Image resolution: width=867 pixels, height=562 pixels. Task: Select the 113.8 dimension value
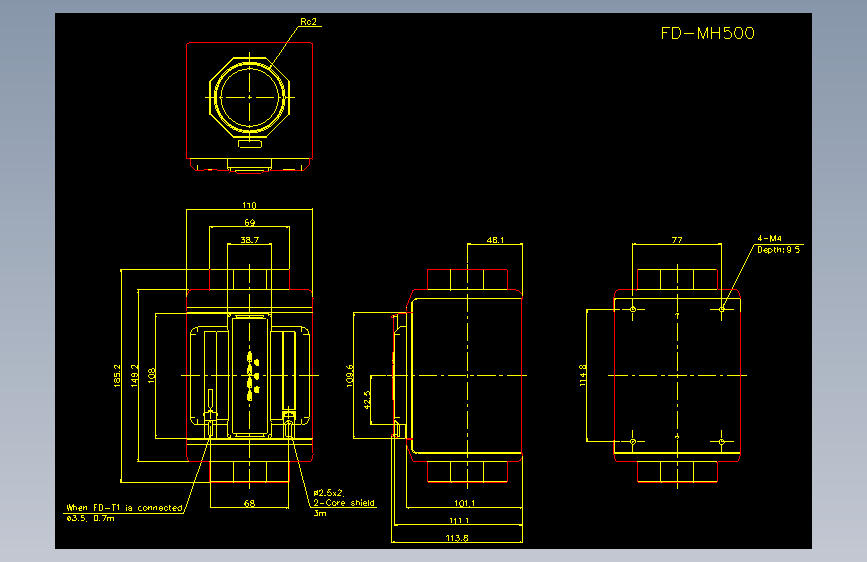pos(457,538)
